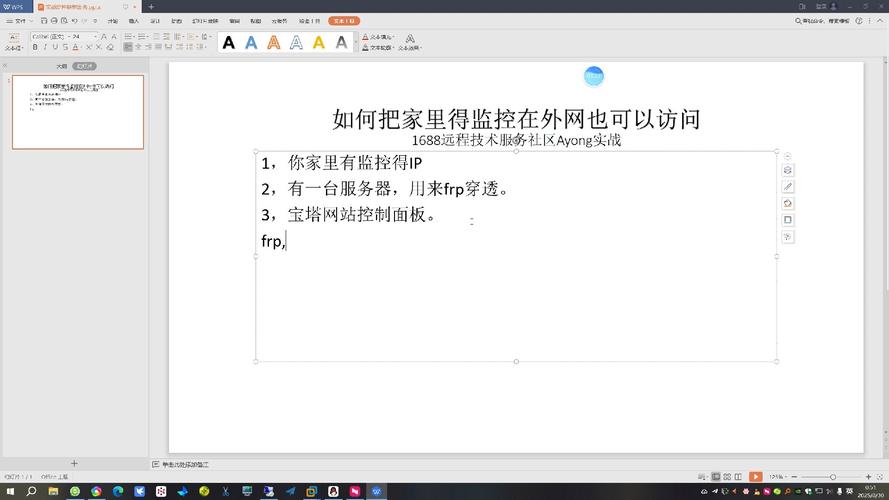889x500 pixels.
Task: Apply the yellow WordArt text style
Action: [319, 42]
